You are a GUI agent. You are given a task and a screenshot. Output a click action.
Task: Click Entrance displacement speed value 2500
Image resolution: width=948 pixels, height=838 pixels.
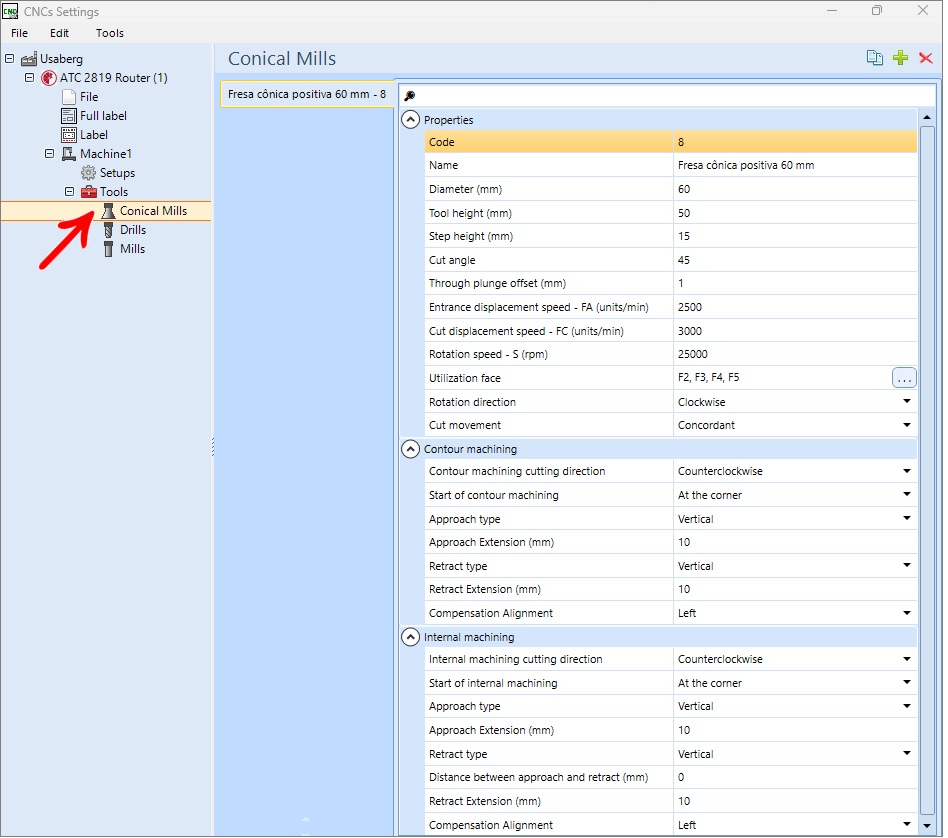(795, 308)
